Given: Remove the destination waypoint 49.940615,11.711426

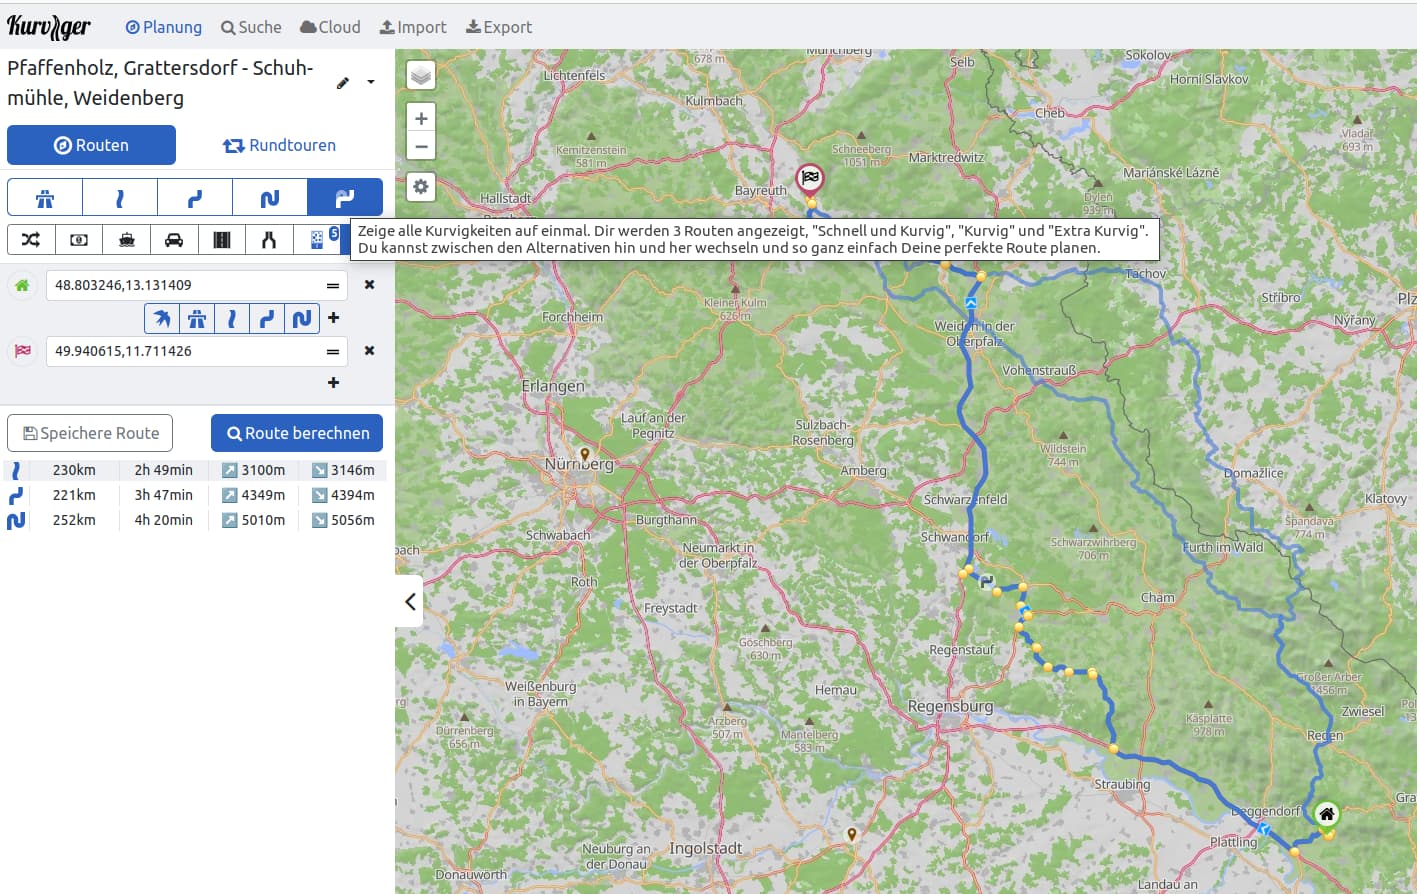Looking at the screenshot, I should [369, 351].
